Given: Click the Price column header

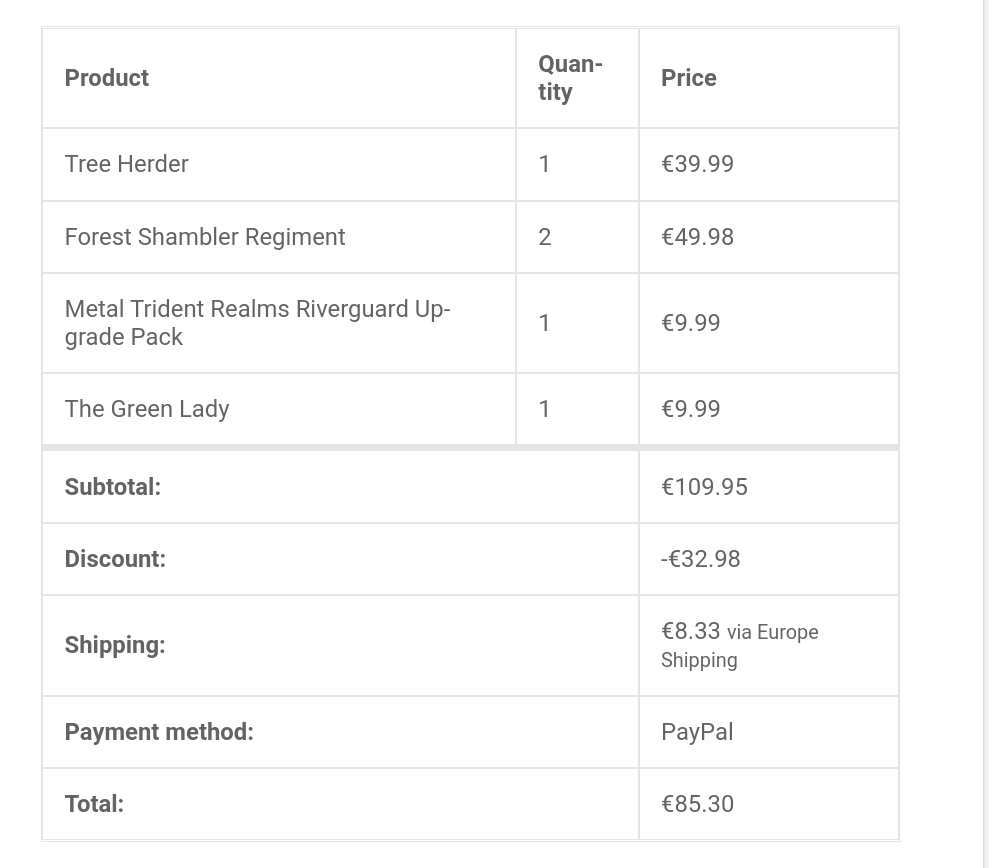Looking at the screenshot, I should pyautogui.click(x=689, y=78).
